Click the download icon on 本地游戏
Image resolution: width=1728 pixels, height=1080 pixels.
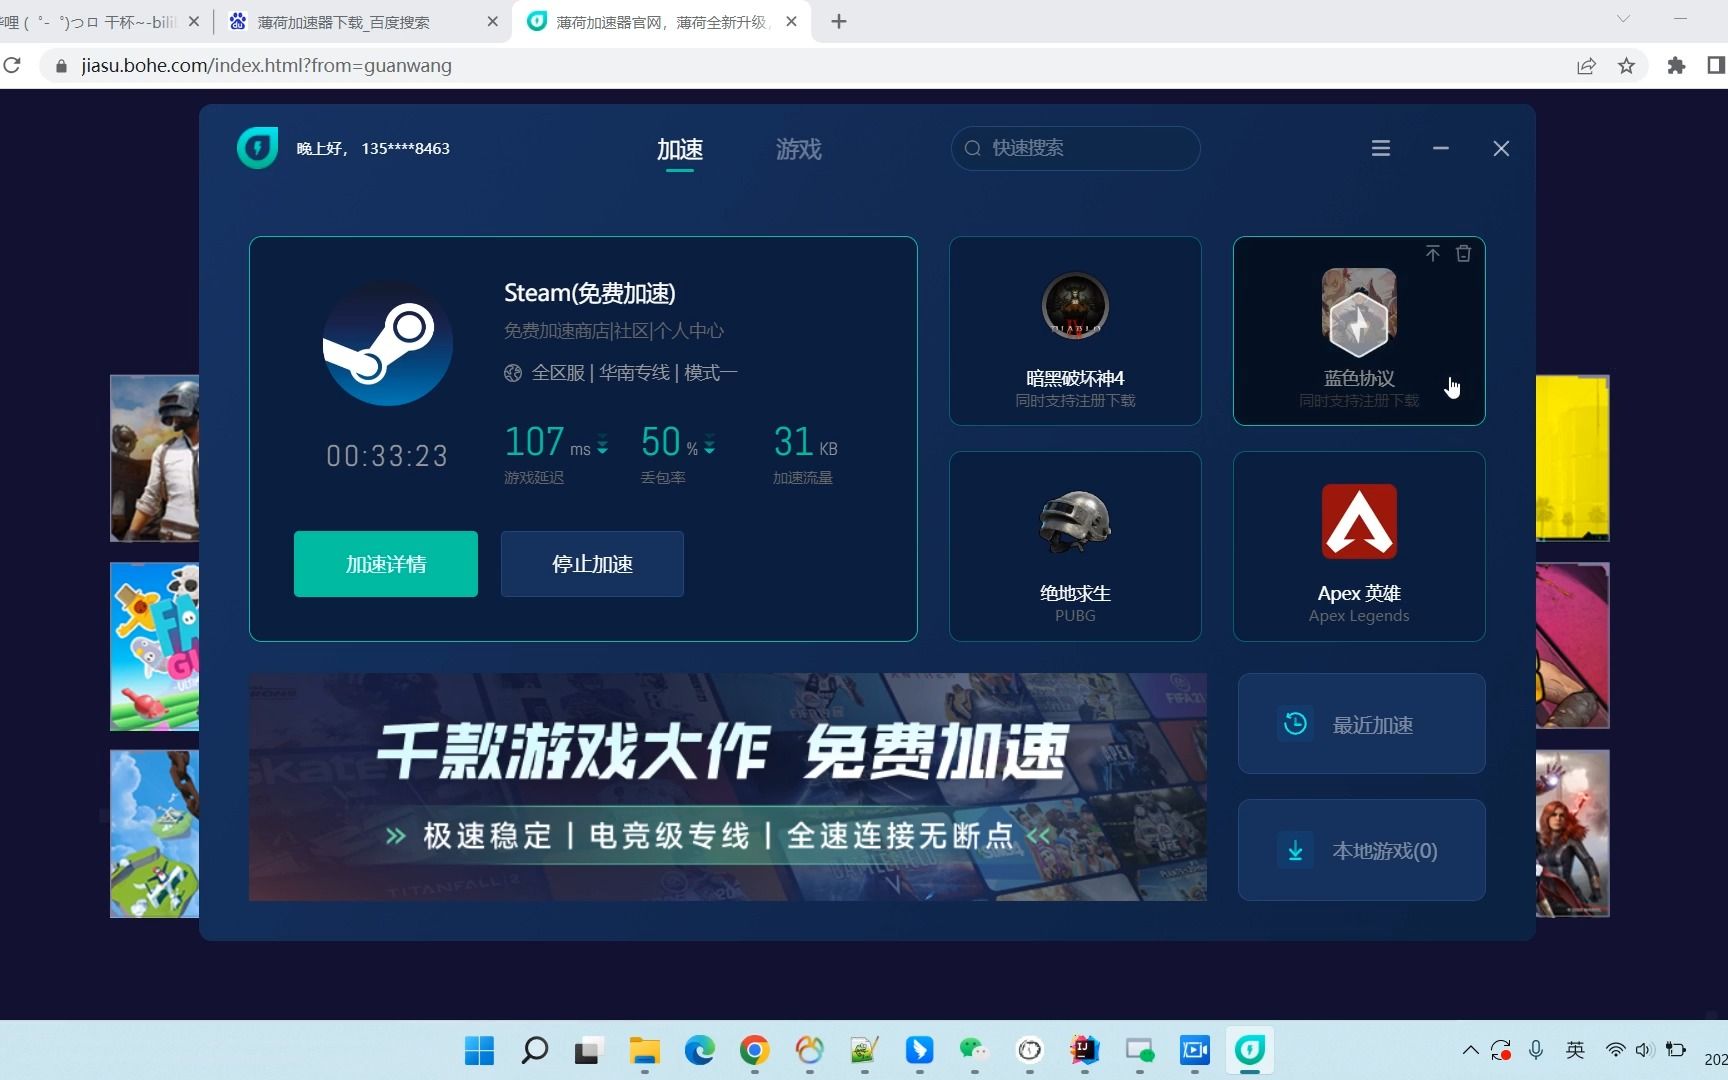click(x=1295, y=851)
